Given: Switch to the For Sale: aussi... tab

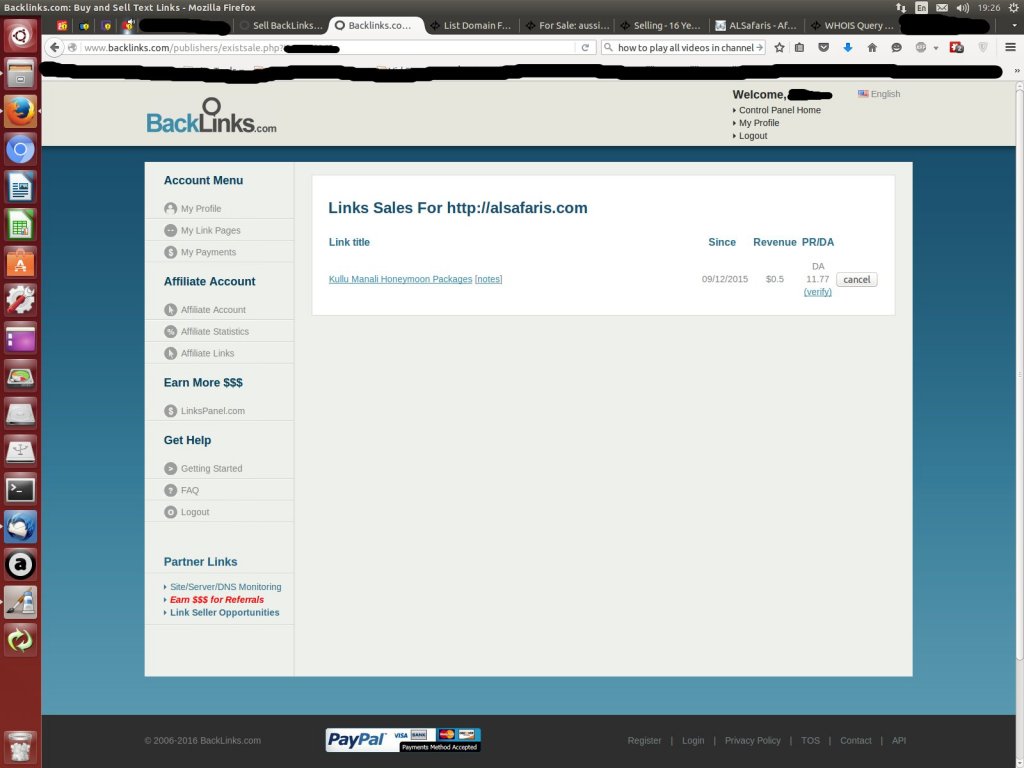Looking at the screenshot, I should (x=567, y=25).
